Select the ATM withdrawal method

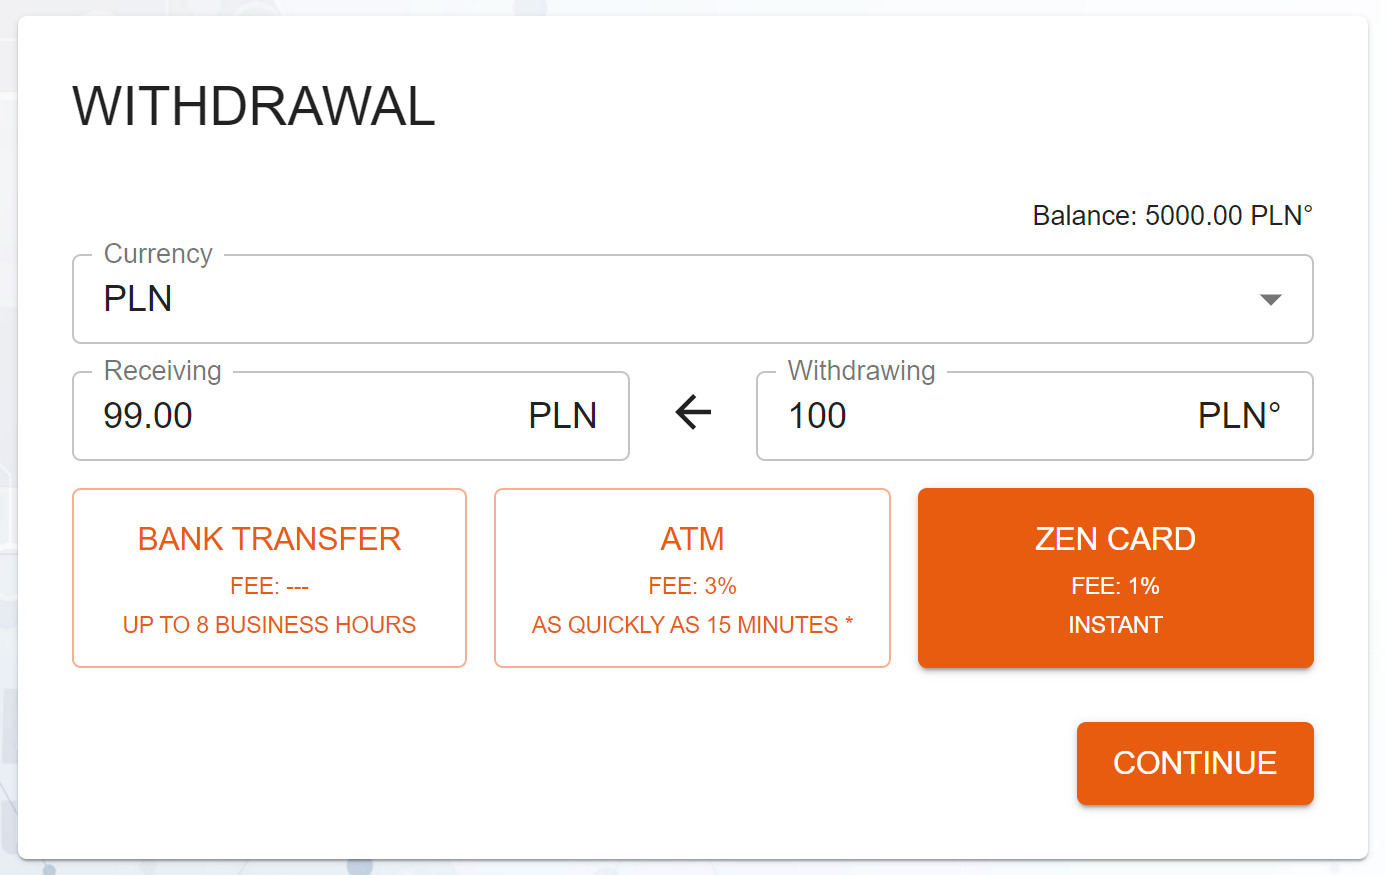click(692, 578)
